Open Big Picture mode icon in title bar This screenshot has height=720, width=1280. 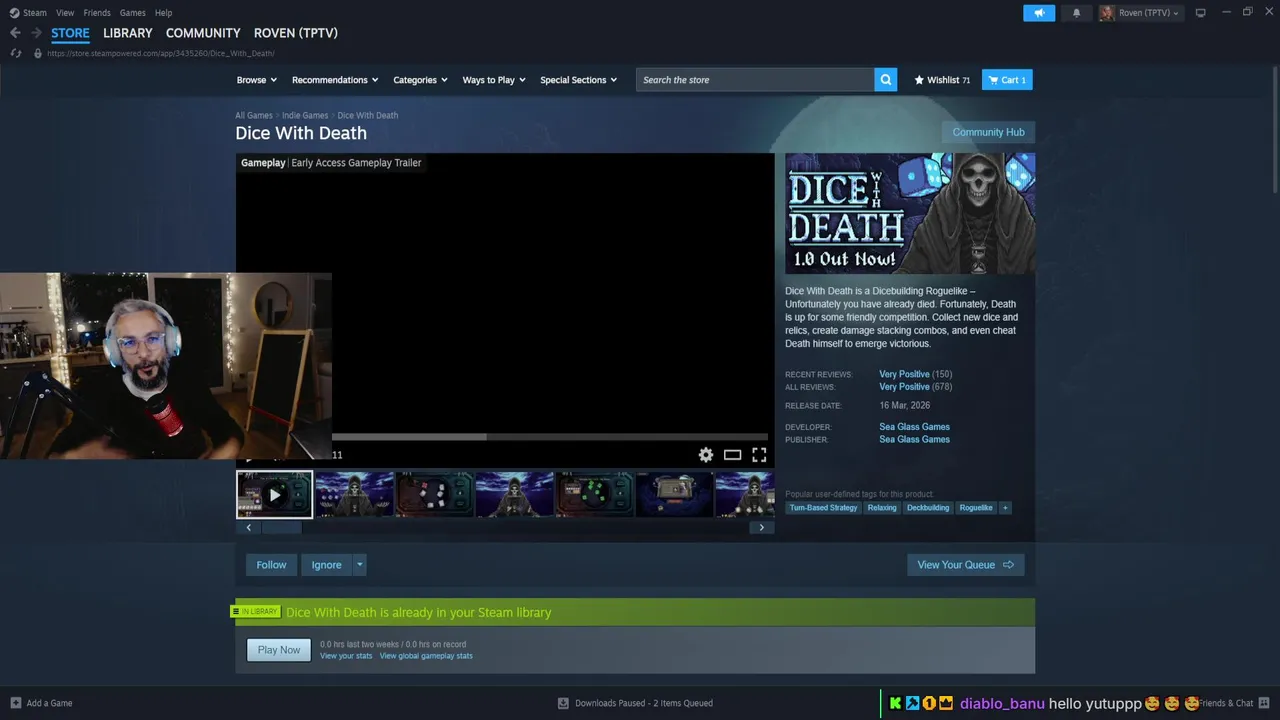point(1200,13)
